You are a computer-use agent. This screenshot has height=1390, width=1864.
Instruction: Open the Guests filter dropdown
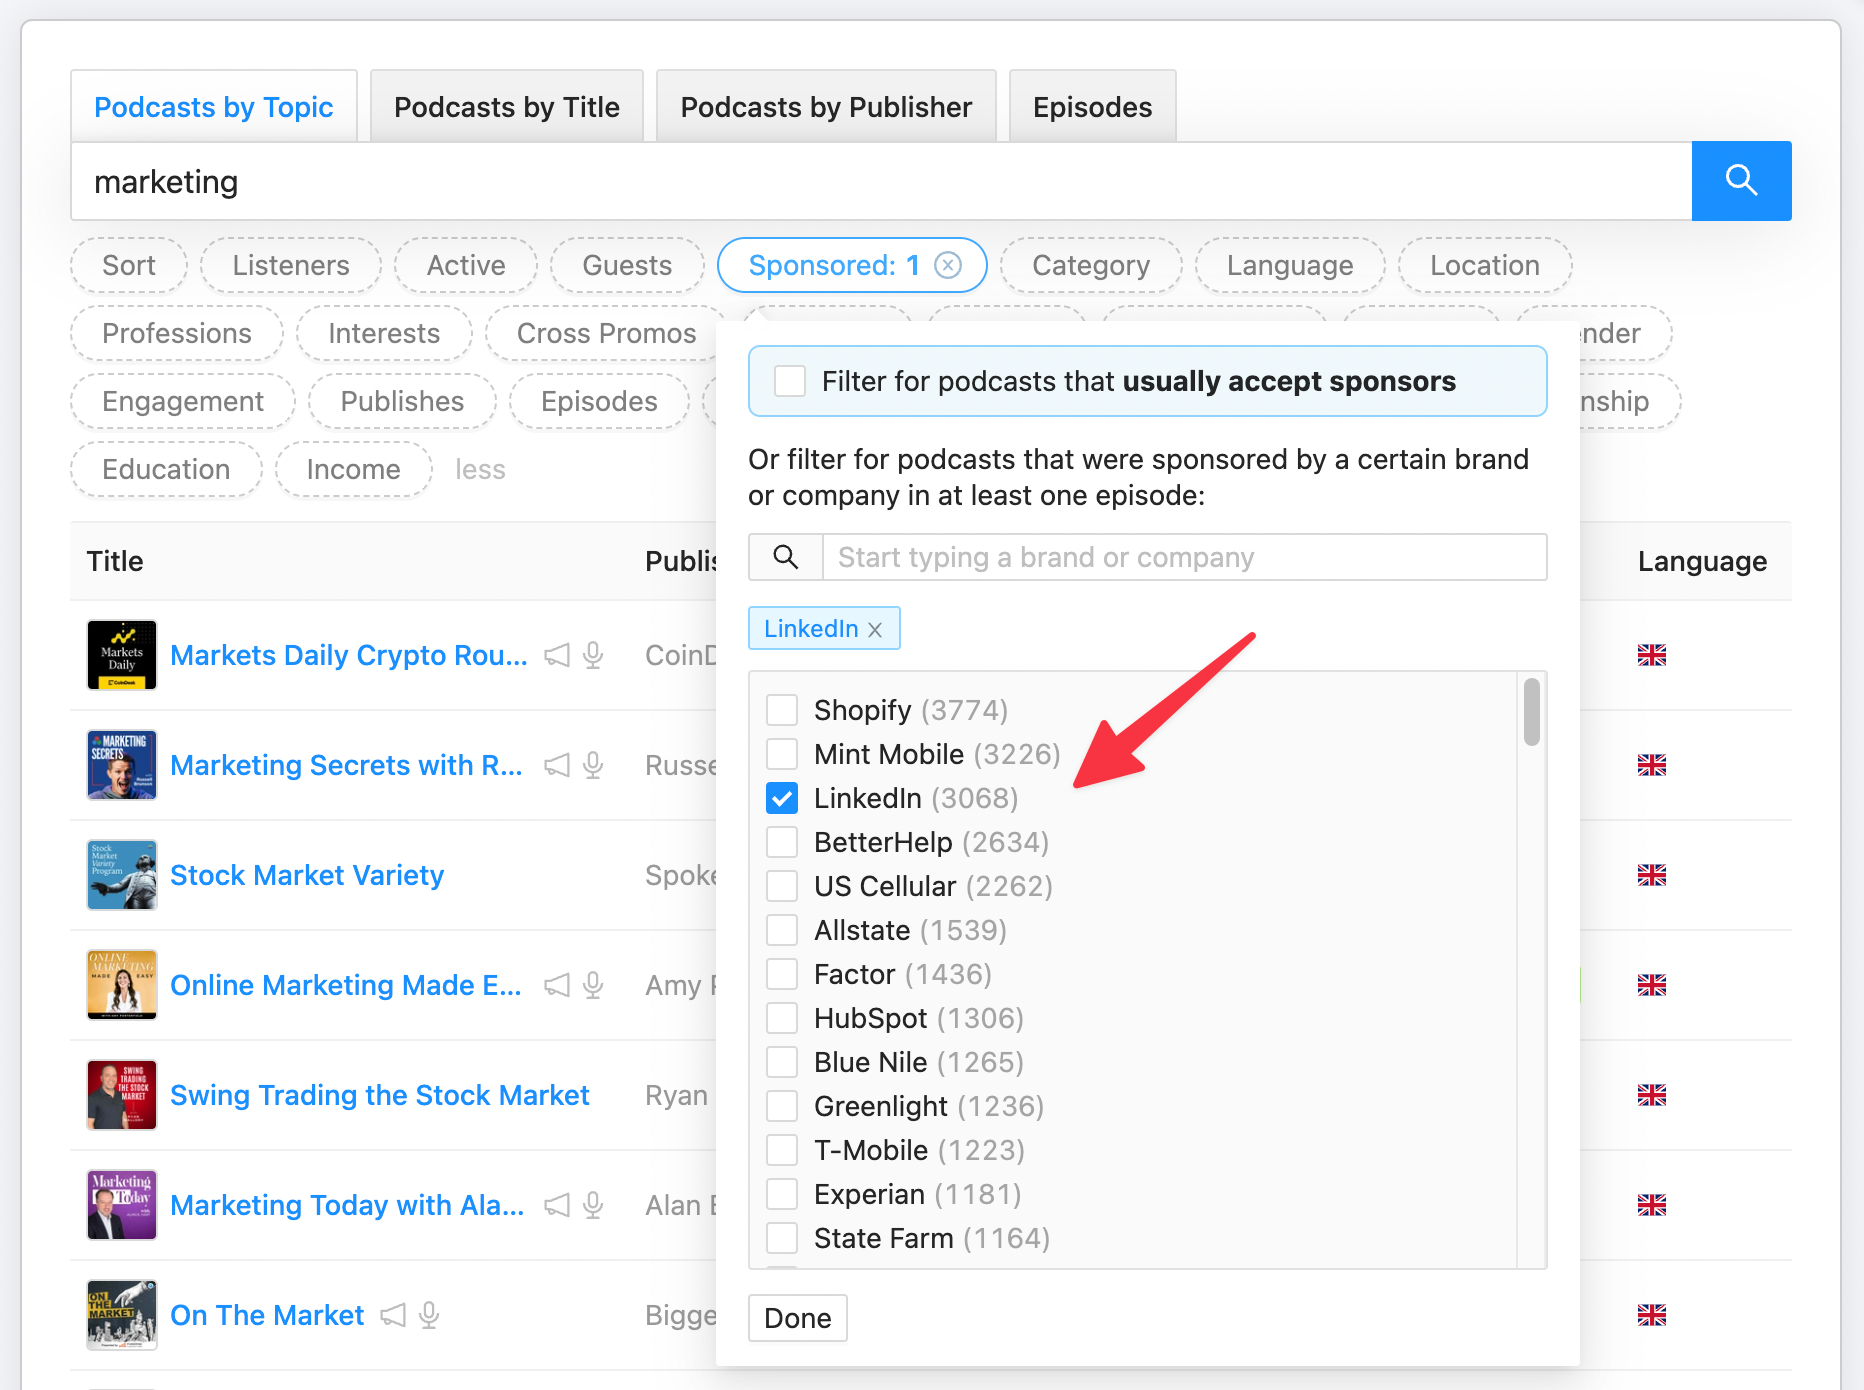(627, 265)
